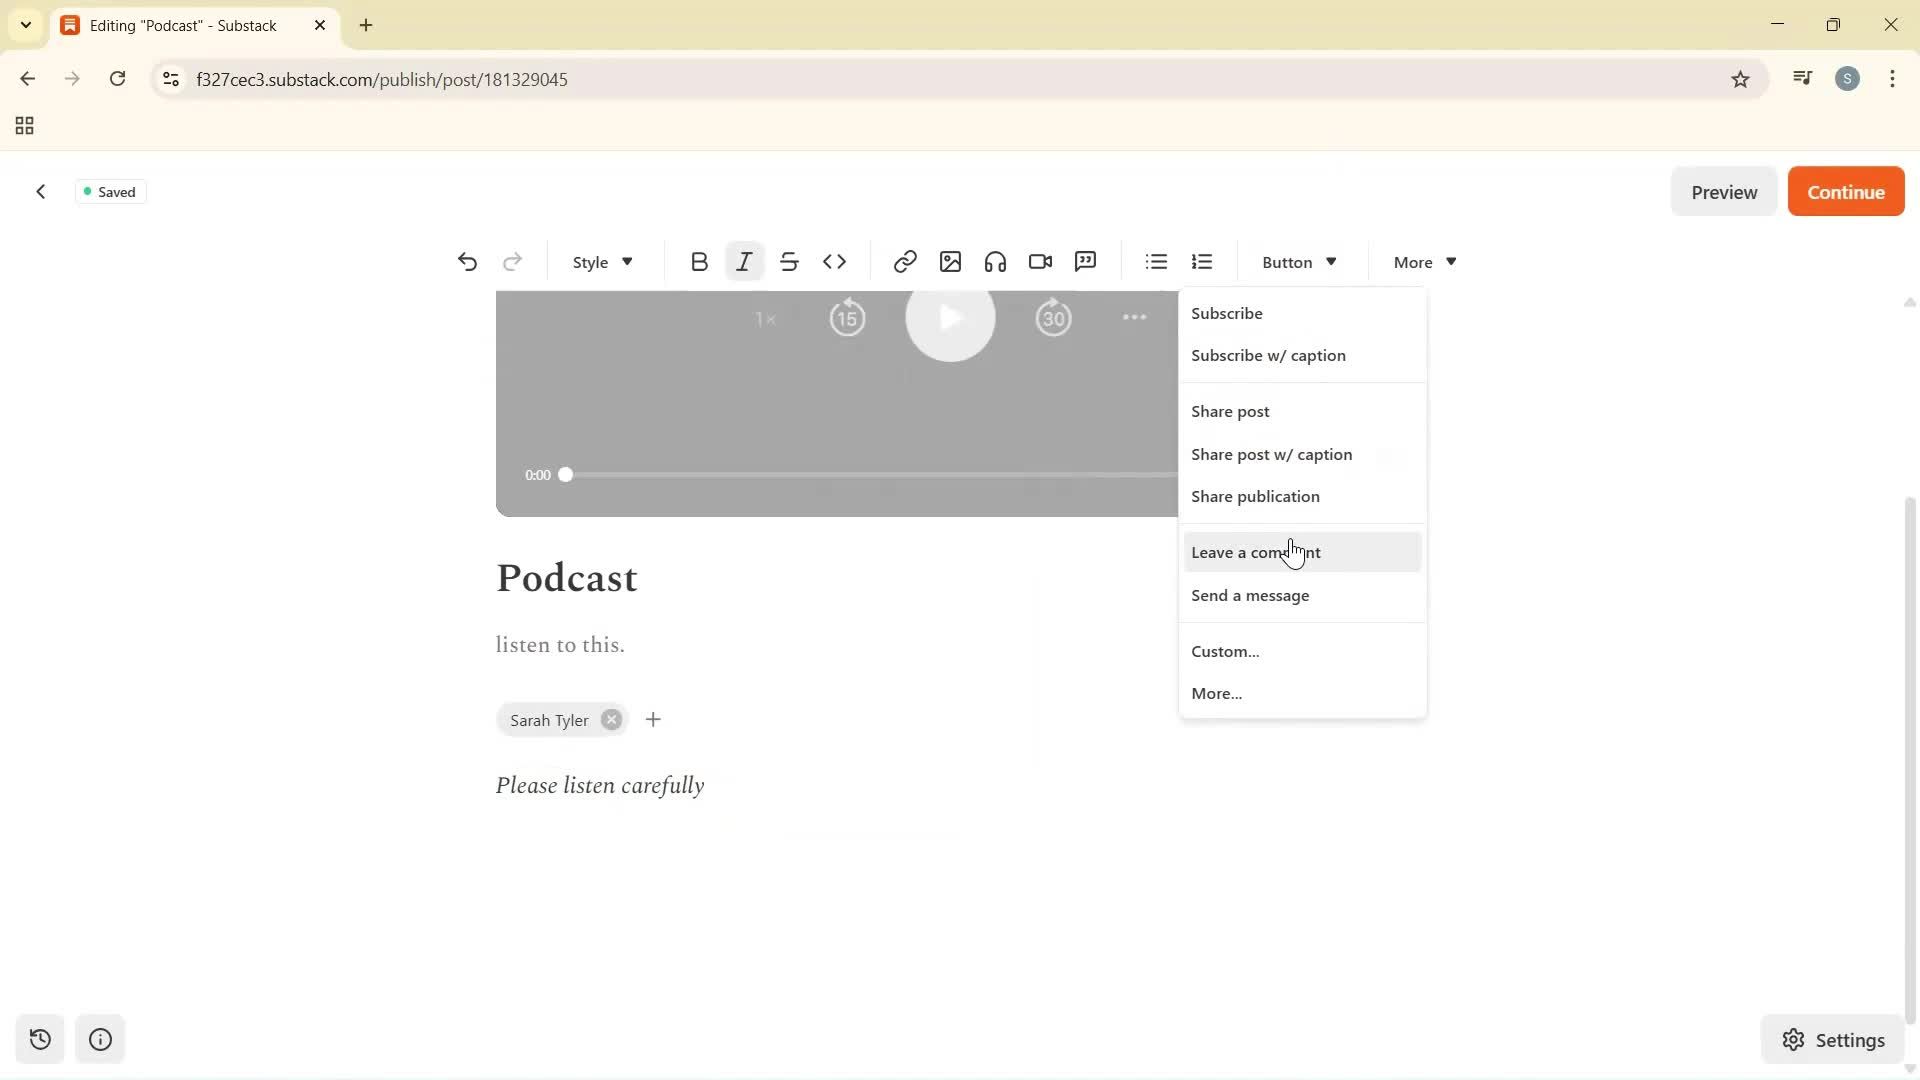Screen dimensions: 1920x1080
Task: Click the Continue button
Action: click(1845, 191)
